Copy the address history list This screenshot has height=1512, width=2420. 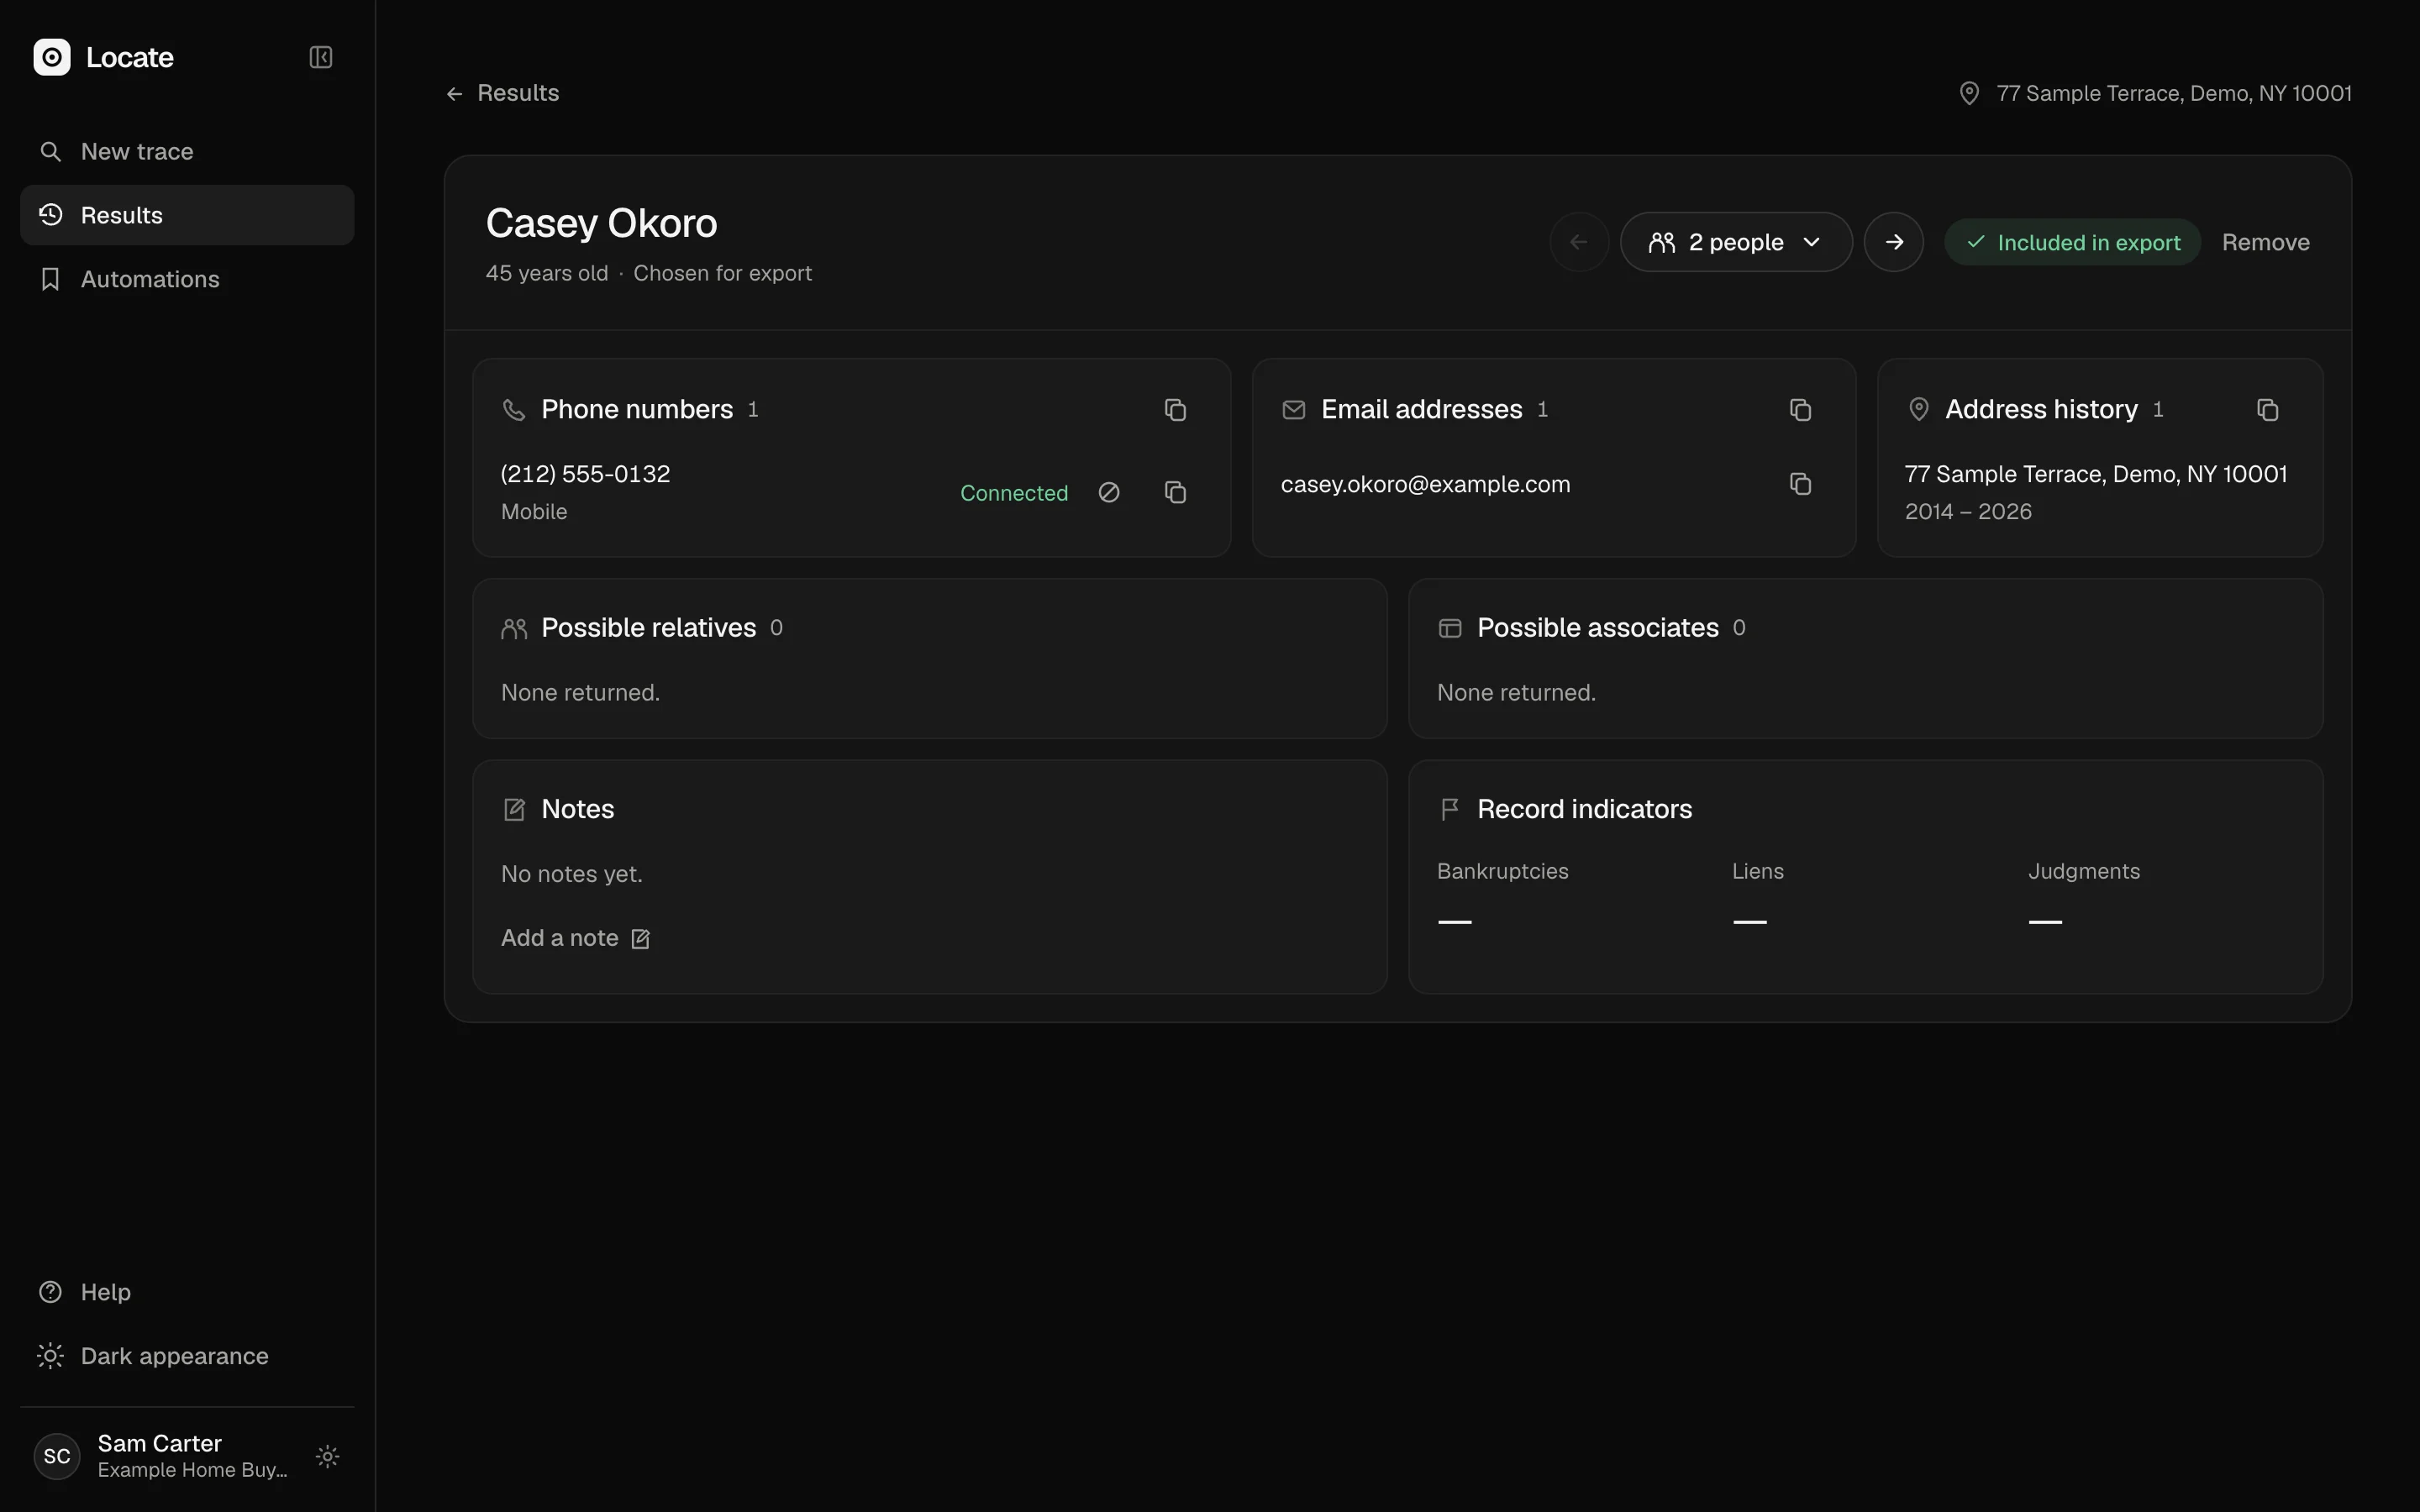pos(2267,410)
